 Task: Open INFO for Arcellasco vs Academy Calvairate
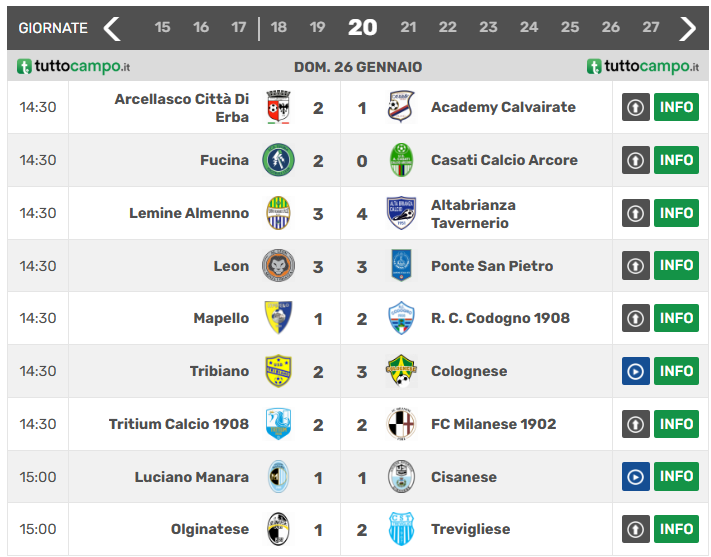tap(676, 107)
